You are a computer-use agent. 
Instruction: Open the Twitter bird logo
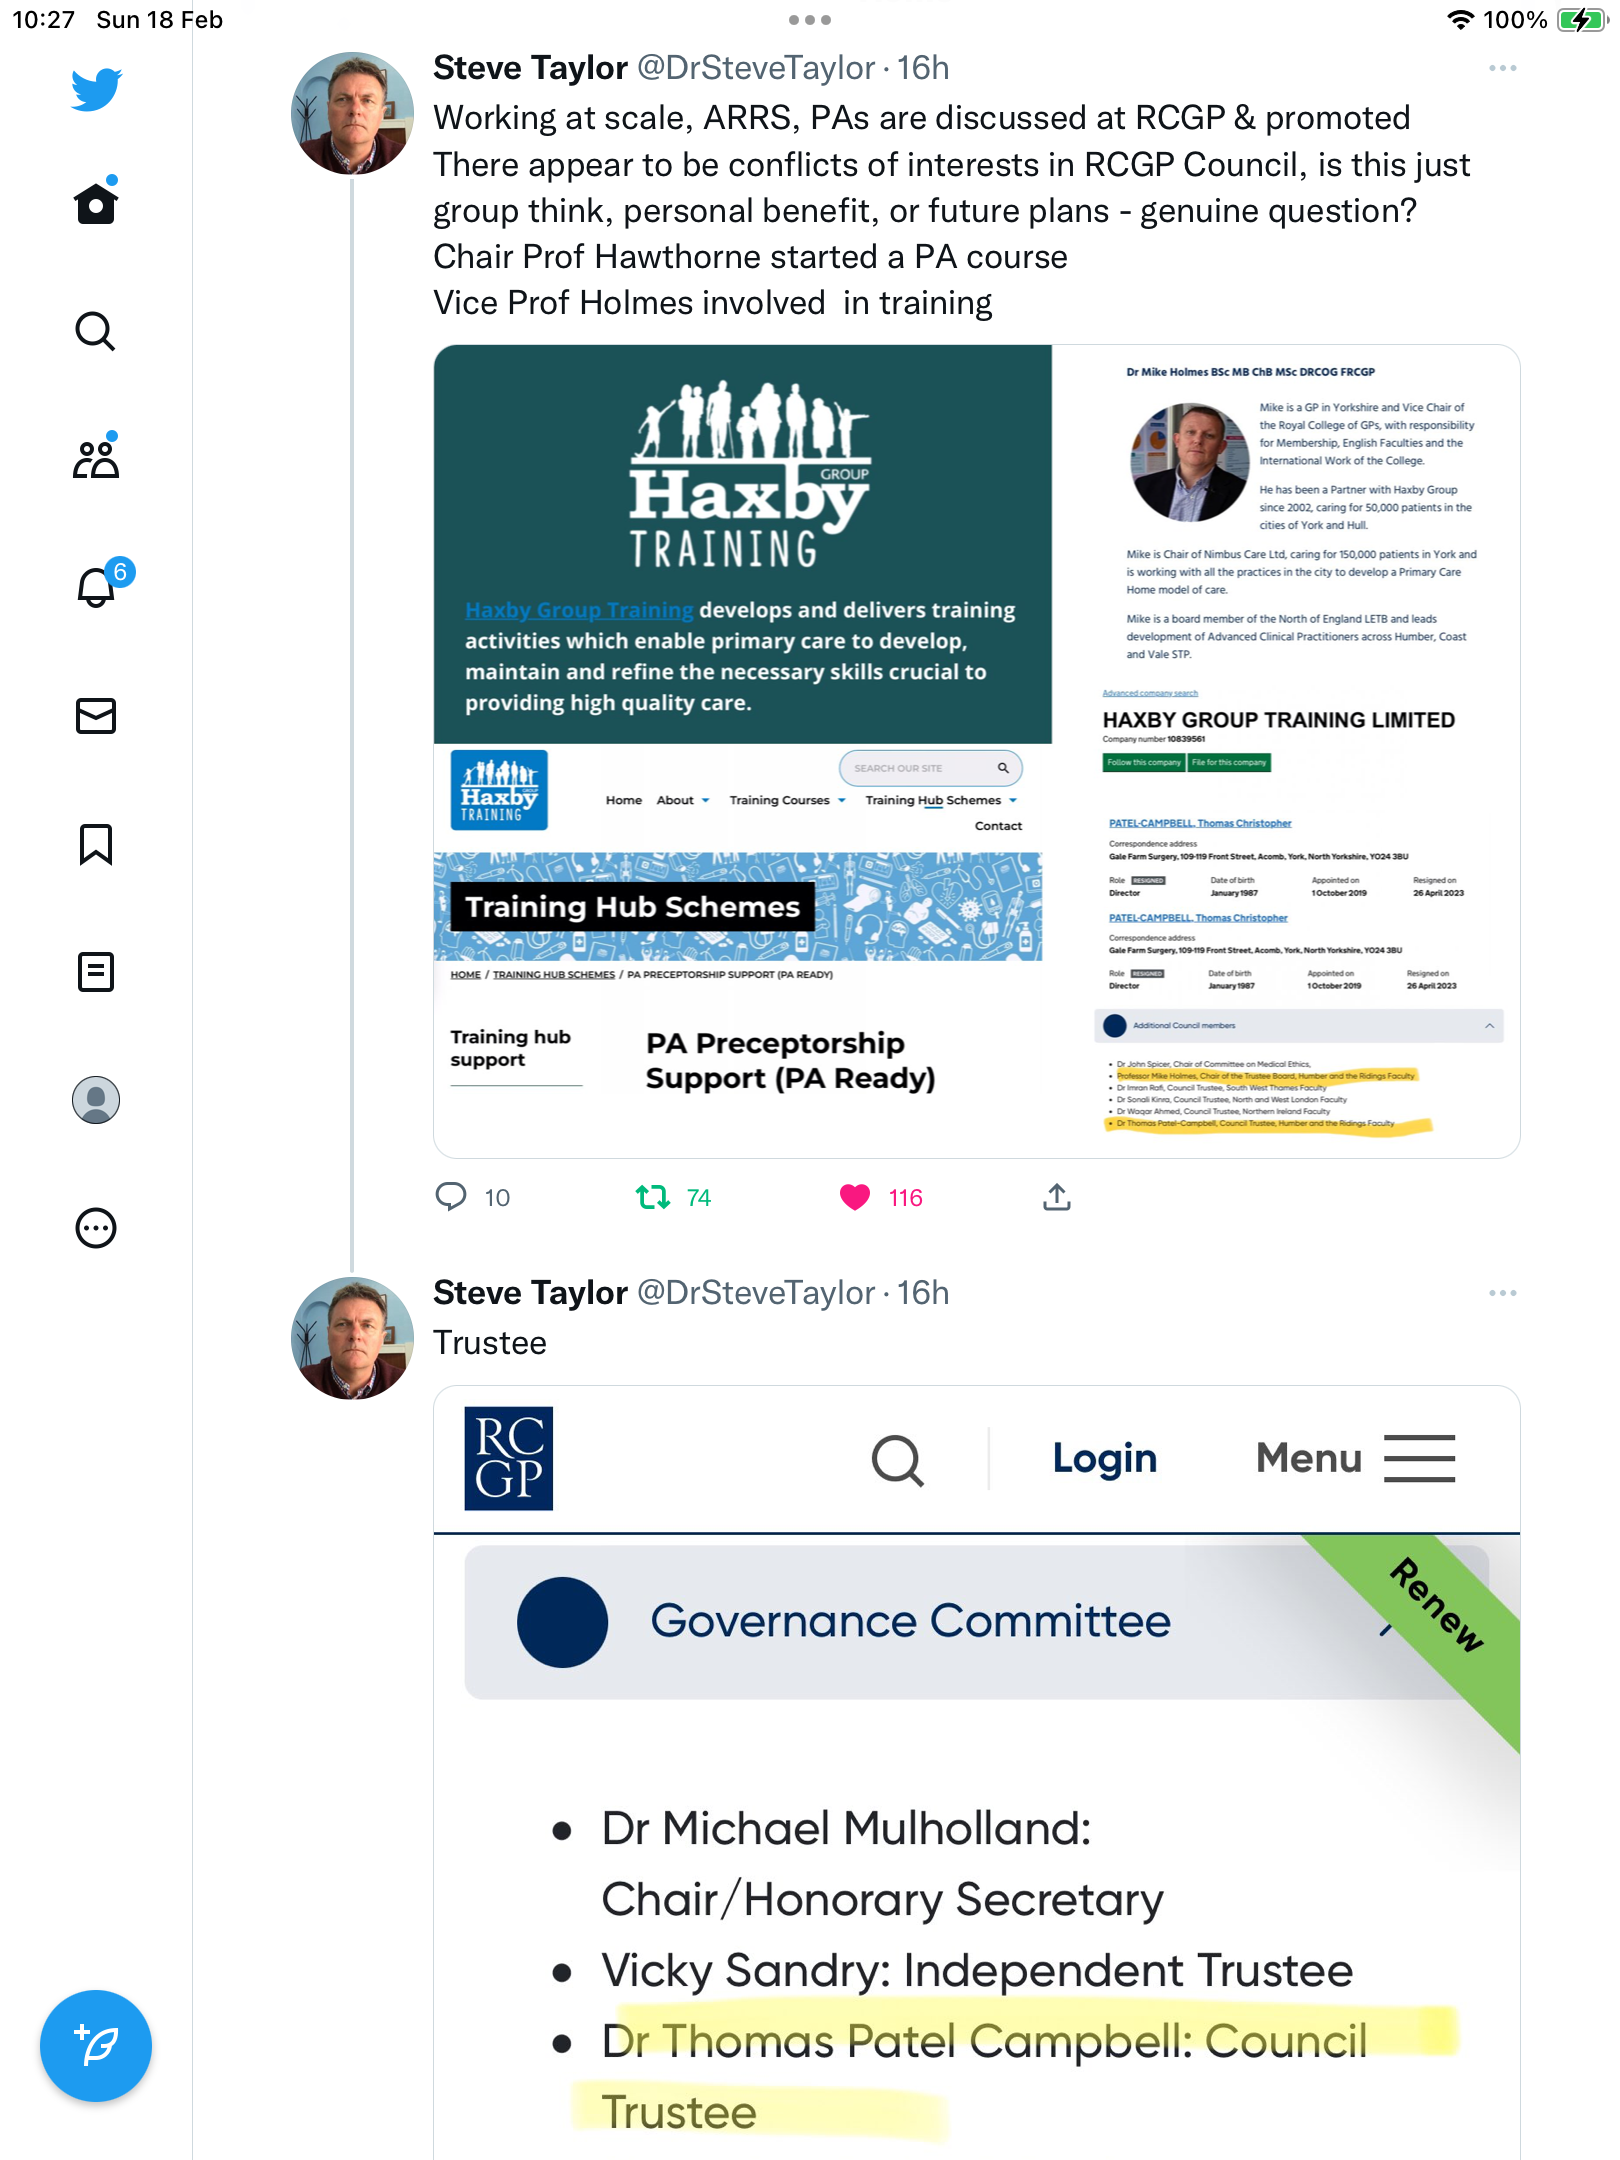96,89
